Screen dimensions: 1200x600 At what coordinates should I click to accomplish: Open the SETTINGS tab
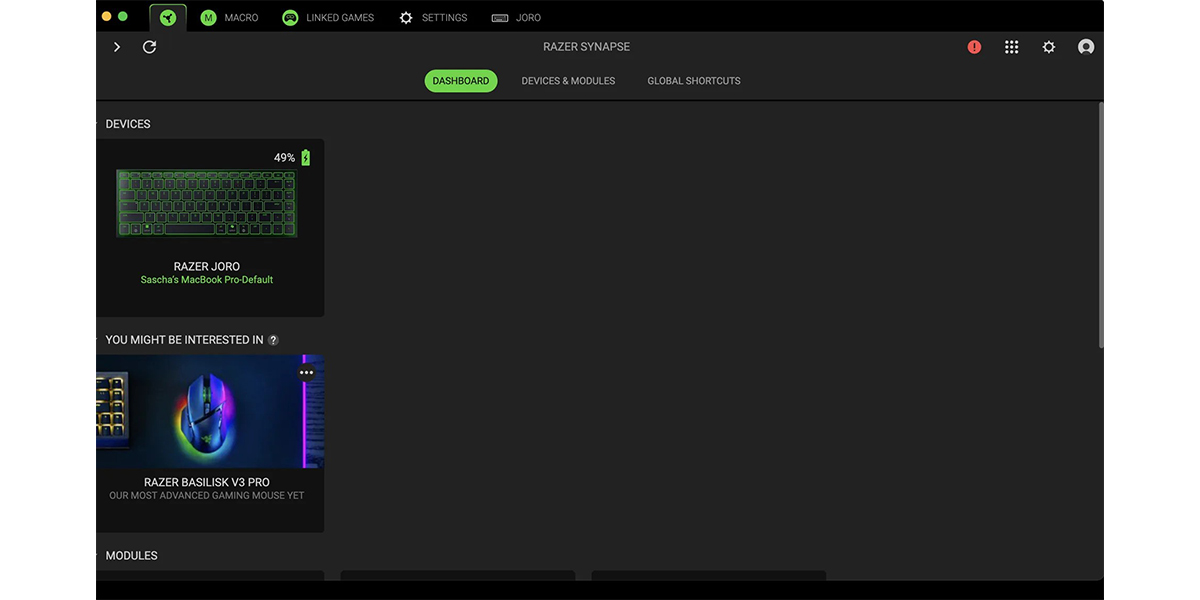[433, 18]
